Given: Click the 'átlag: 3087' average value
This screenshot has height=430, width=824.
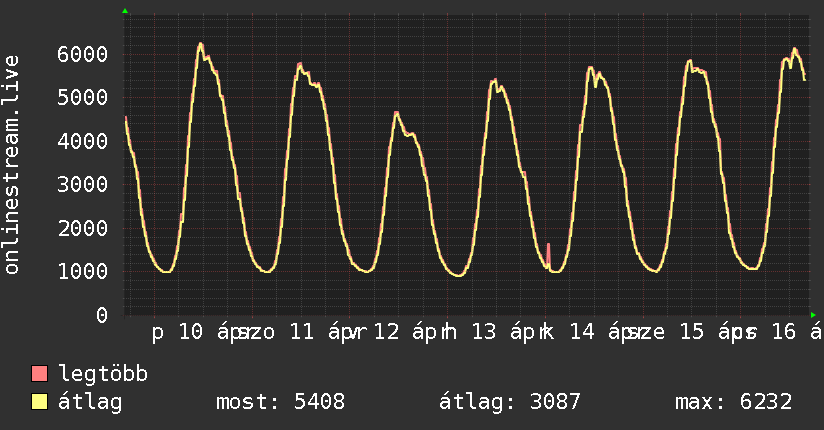Looking at the screenshot, I should point(510,403).
